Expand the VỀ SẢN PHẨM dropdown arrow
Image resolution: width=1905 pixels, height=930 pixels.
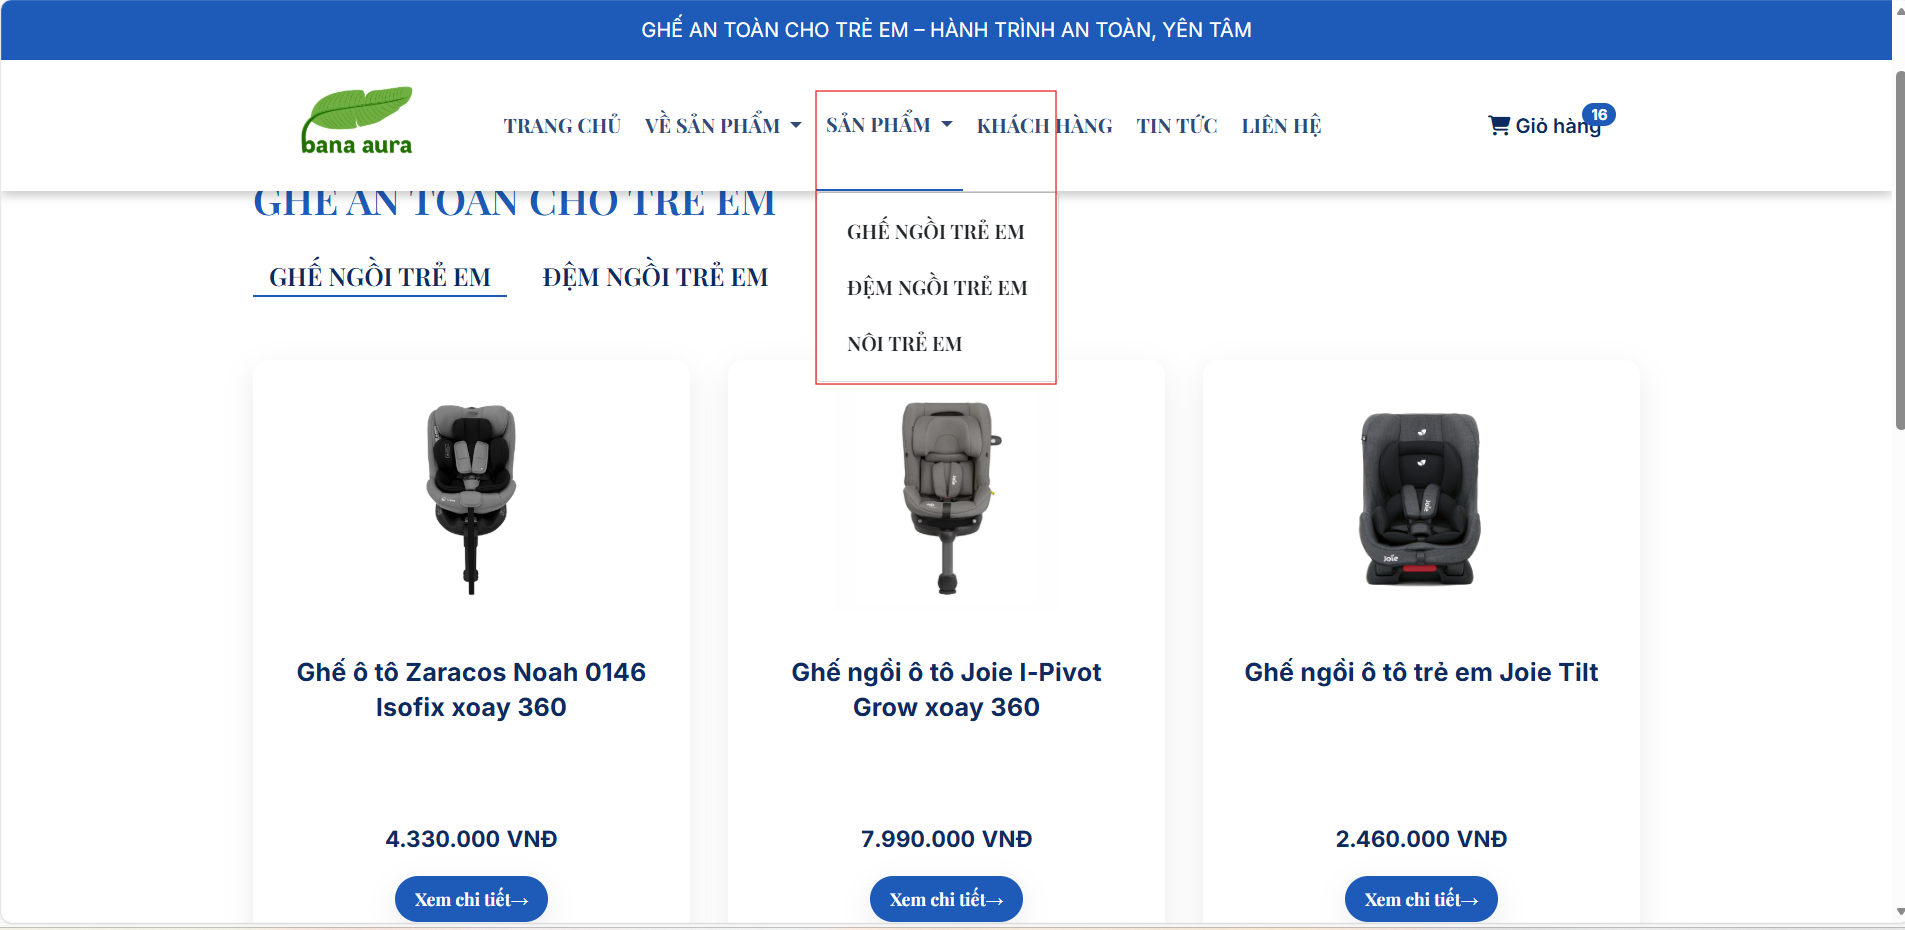tap(796, 126)
